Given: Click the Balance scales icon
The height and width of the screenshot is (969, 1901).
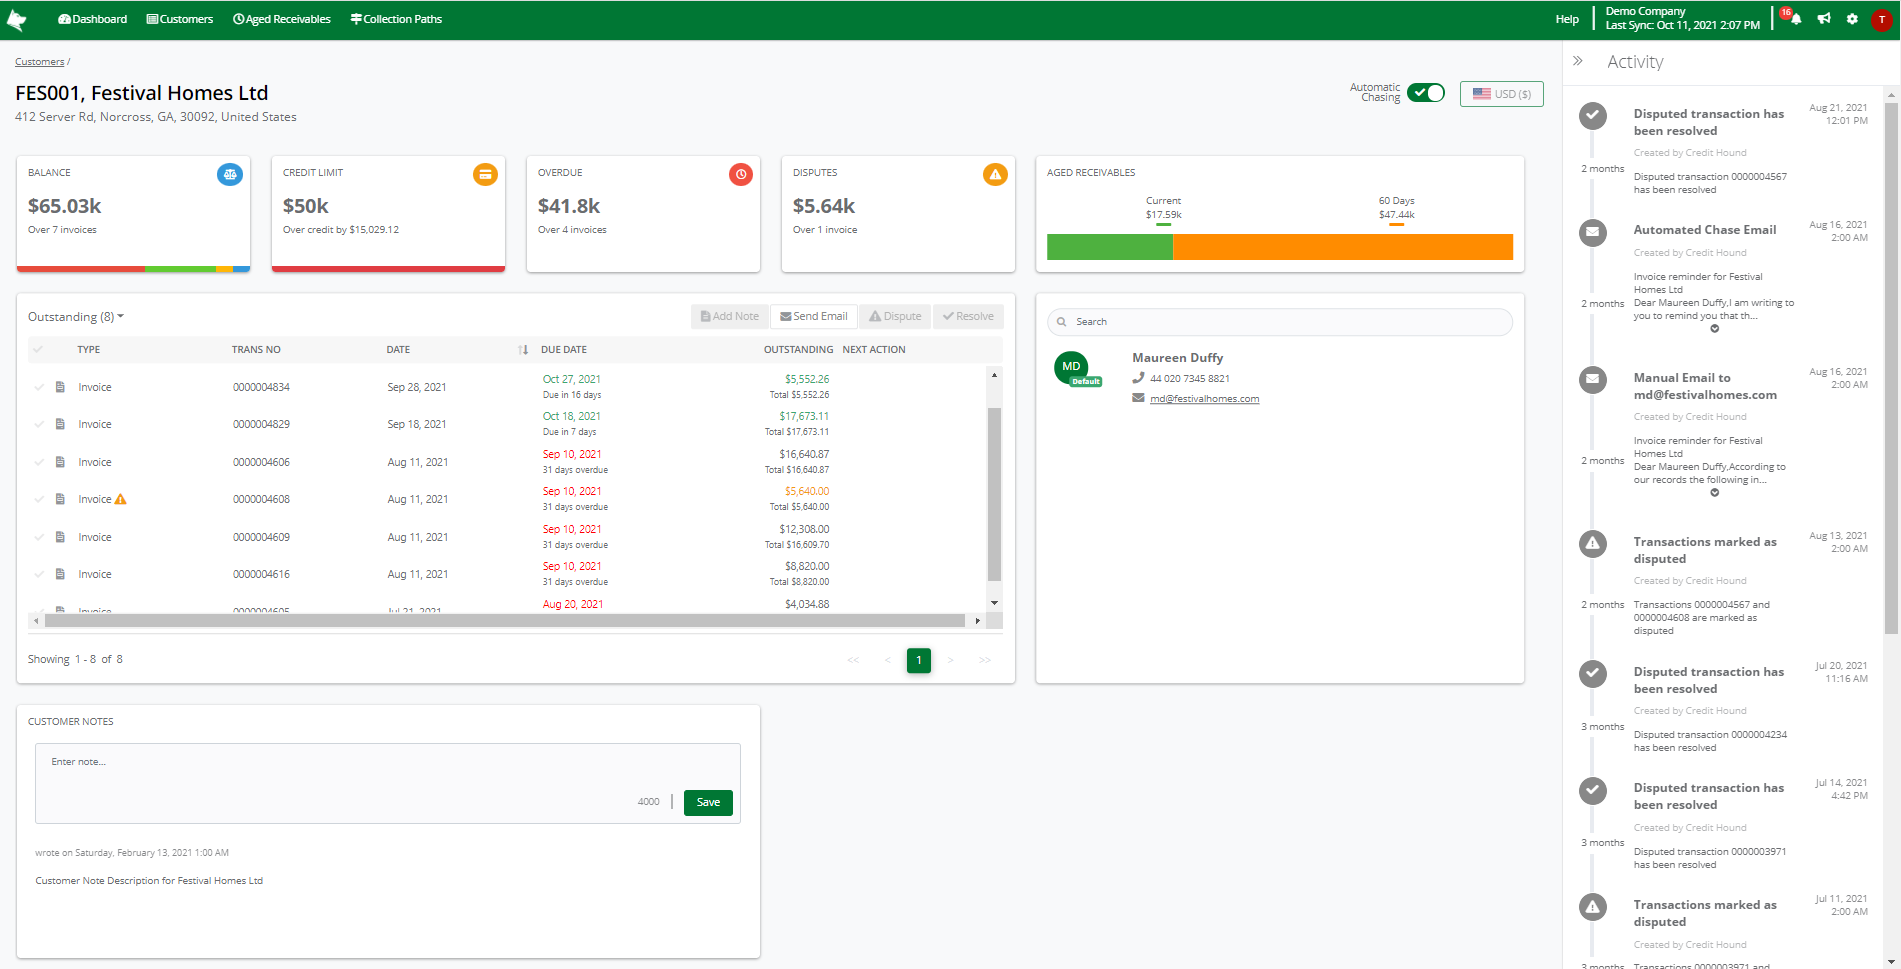Looking at the screenshot, I should tap(230, 174).
